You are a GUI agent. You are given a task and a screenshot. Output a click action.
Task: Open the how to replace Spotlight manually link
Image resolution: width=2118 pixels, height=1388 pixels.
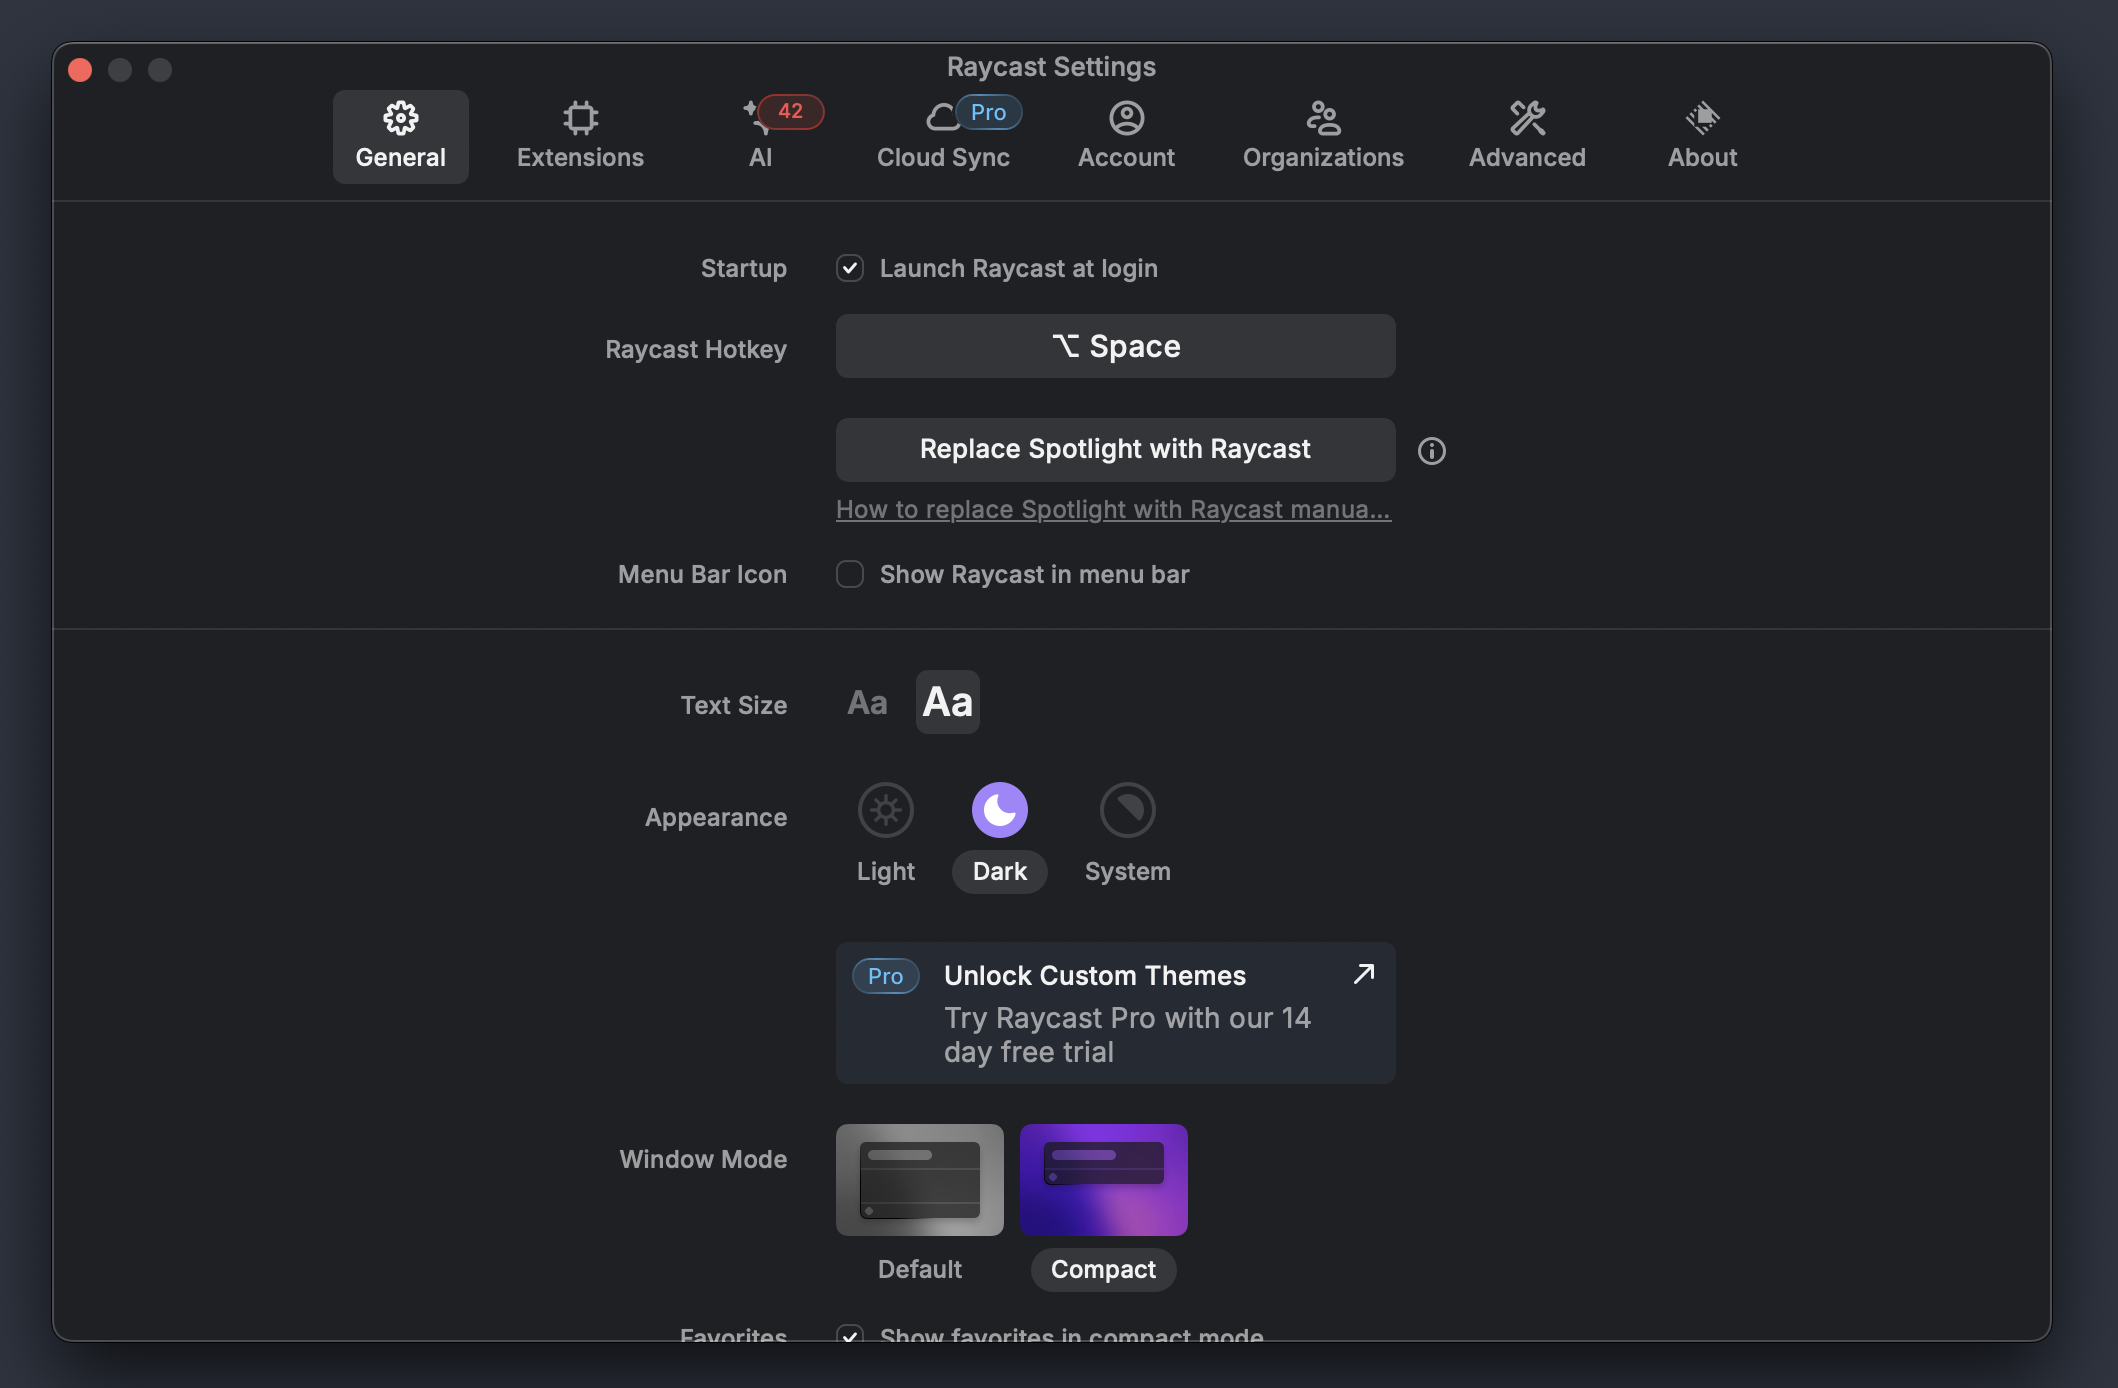point(1113,509)
